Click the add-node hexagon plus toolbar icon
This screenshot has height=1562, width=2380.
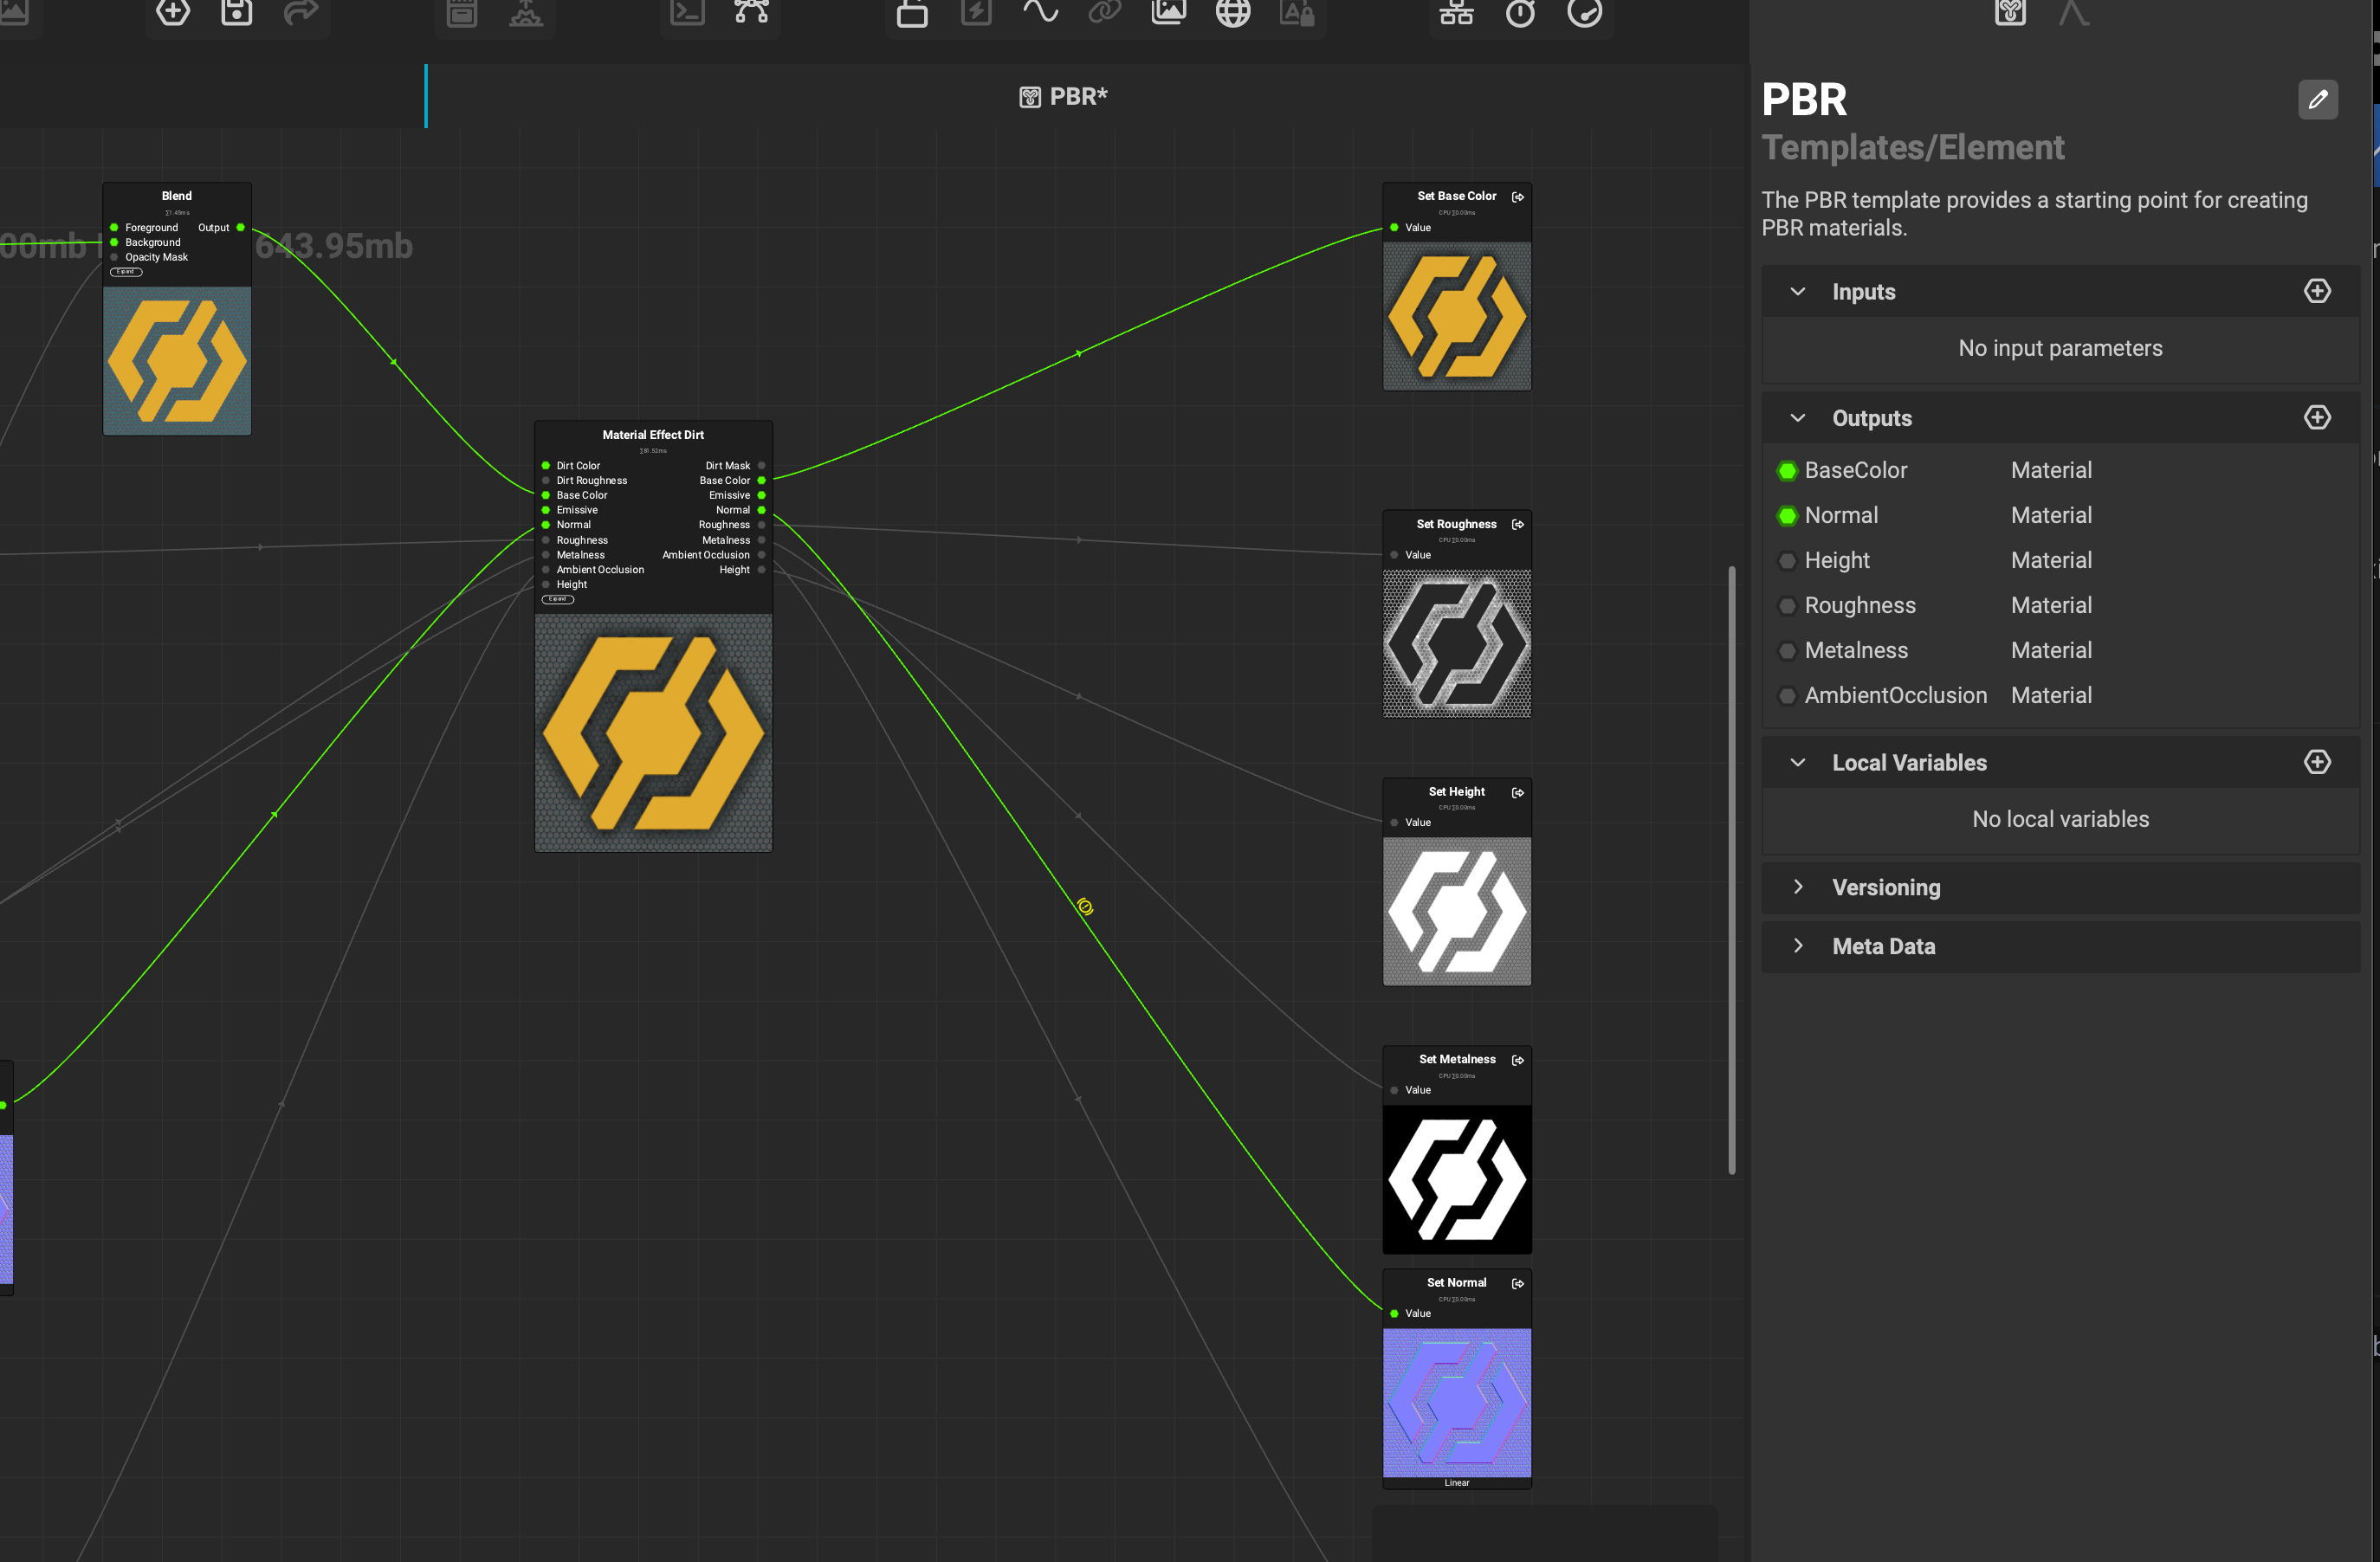coord(173,12)
